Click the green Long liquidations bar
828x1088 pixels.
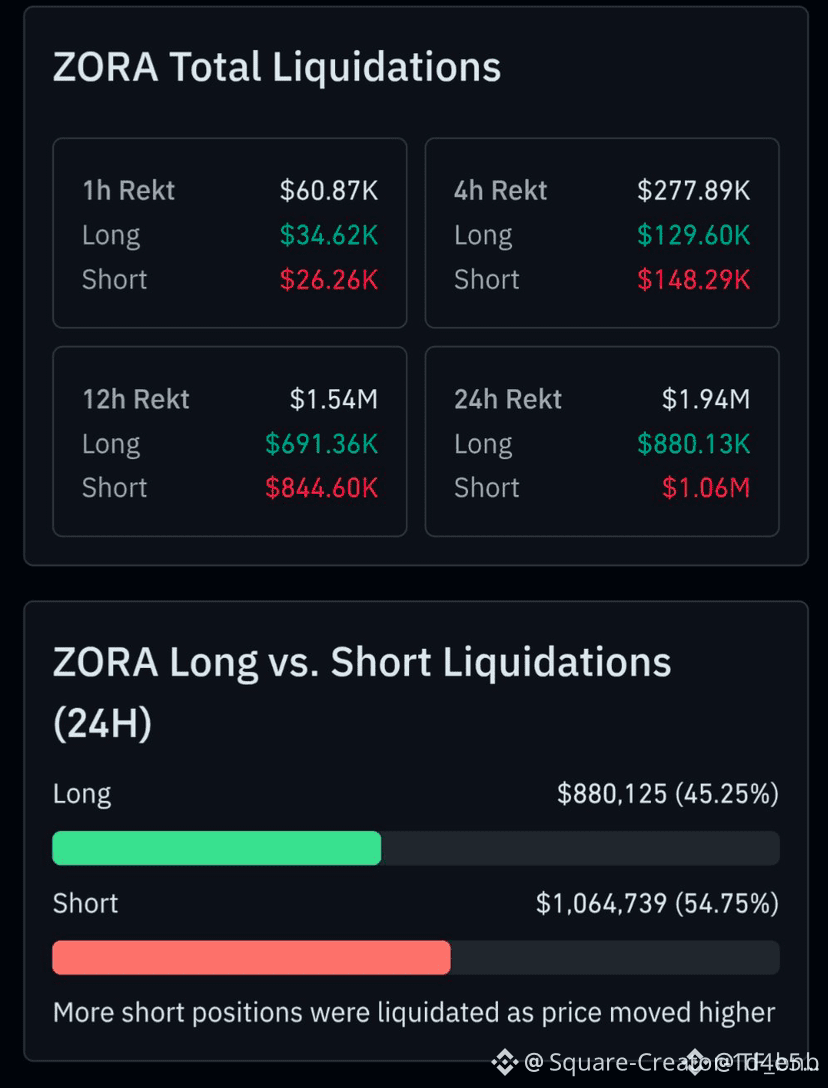pyautogui.click(x=217, y=848)
